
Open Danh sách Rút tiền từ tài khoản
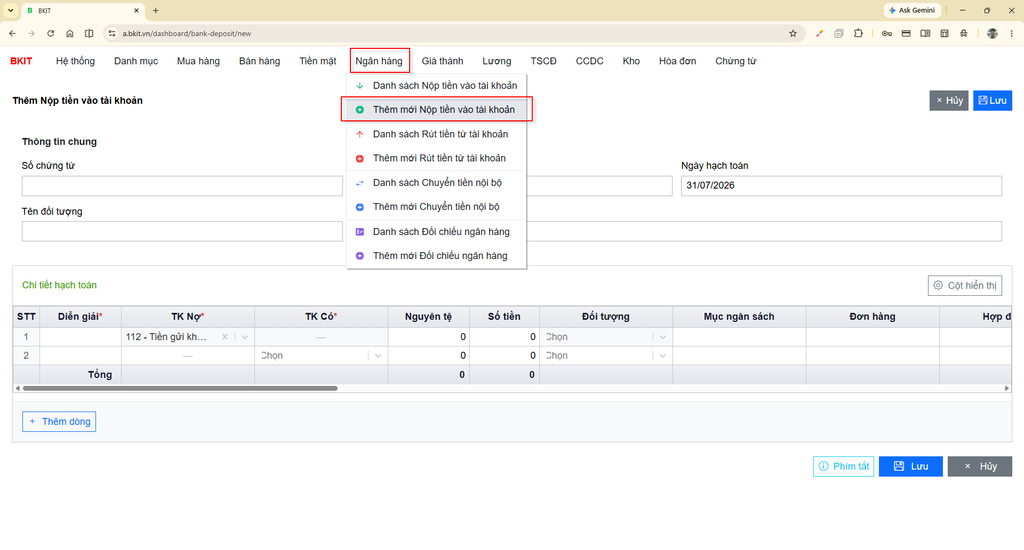pos(437,134)
